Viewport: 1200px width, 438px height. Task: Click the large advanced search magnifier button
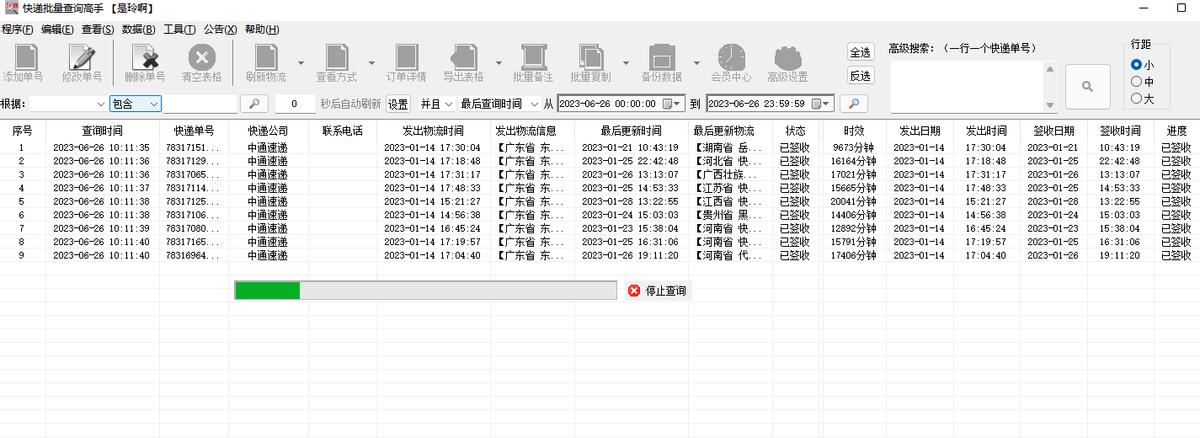coord(1087,87)
